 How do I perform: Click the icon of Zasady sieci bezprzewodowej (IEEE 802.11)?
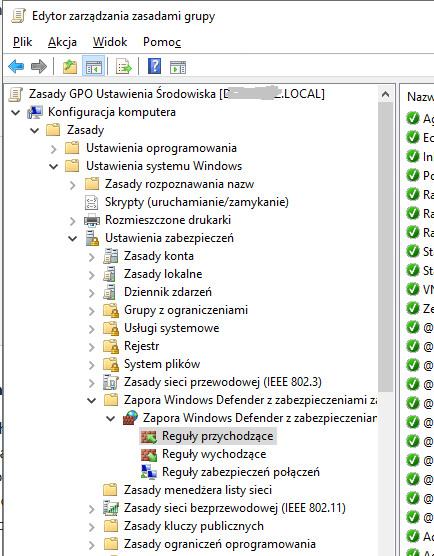111,508
